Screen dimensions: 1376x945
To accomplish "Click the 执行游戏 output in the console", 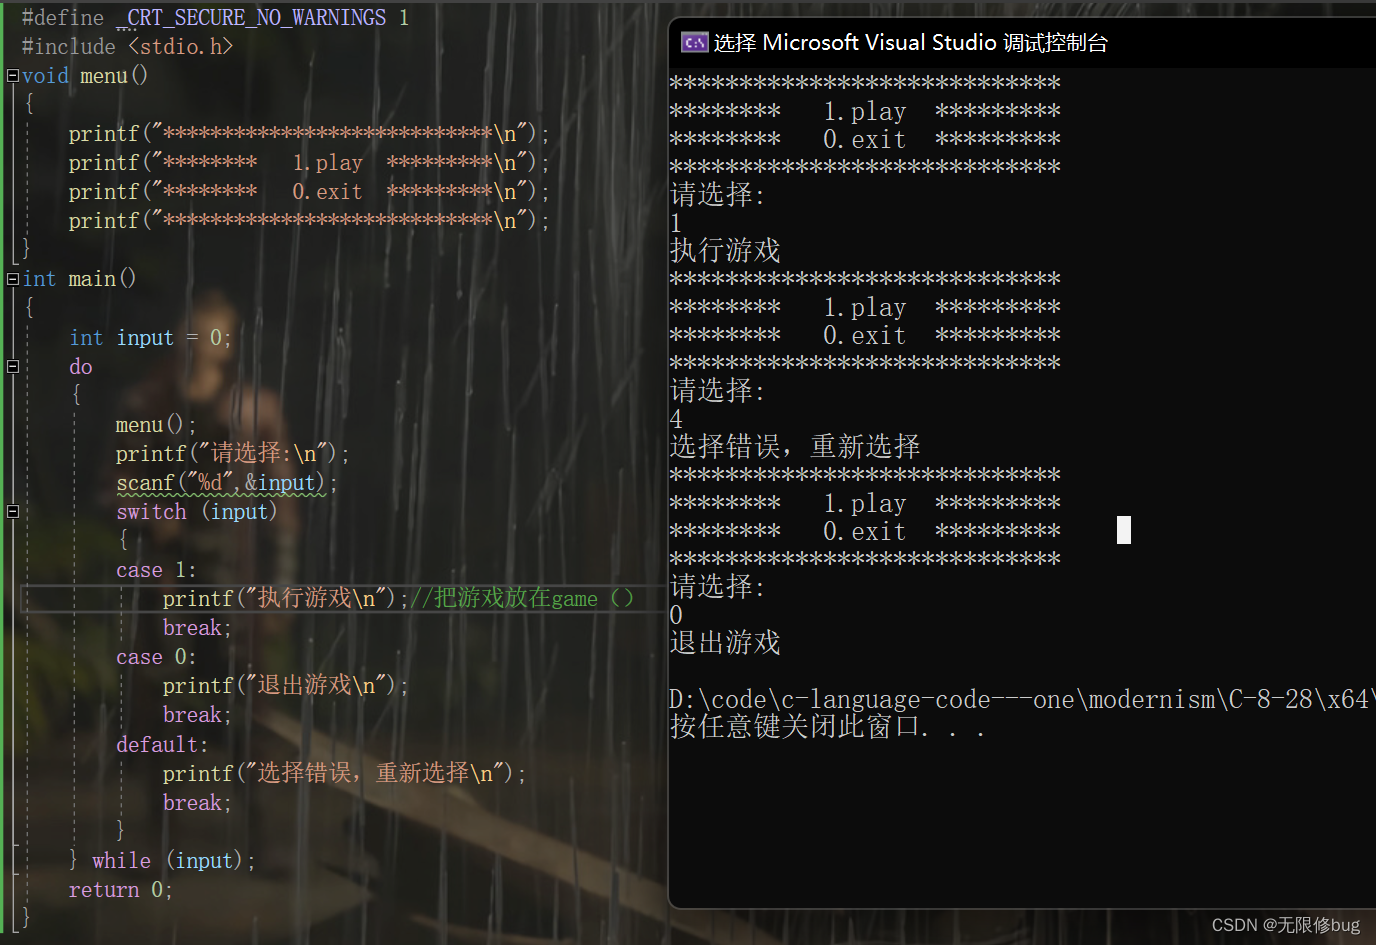I will [725, 250].
